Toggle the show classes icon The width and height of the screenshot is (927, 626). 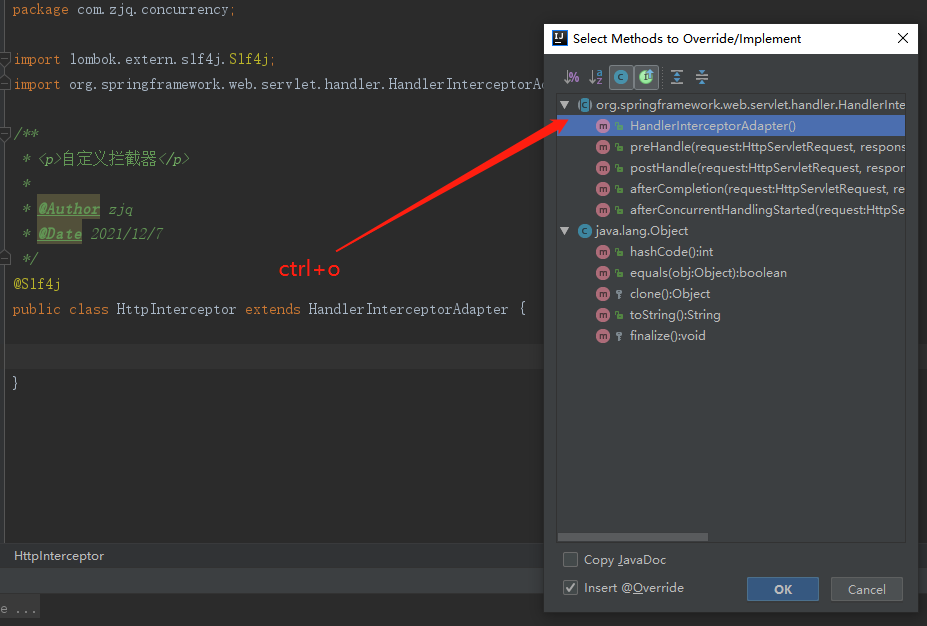click(x=621, y=77)
